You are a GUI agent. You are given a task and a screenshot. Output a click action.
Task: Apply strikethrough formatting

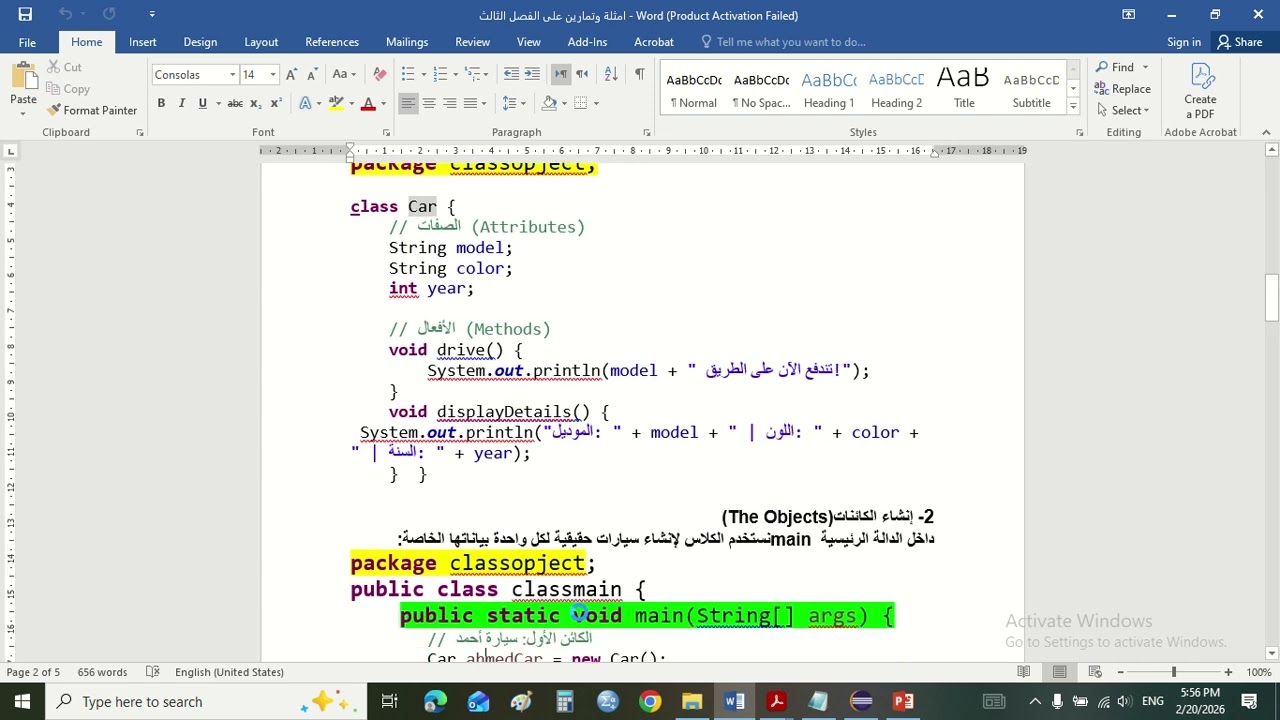point(234,103)
